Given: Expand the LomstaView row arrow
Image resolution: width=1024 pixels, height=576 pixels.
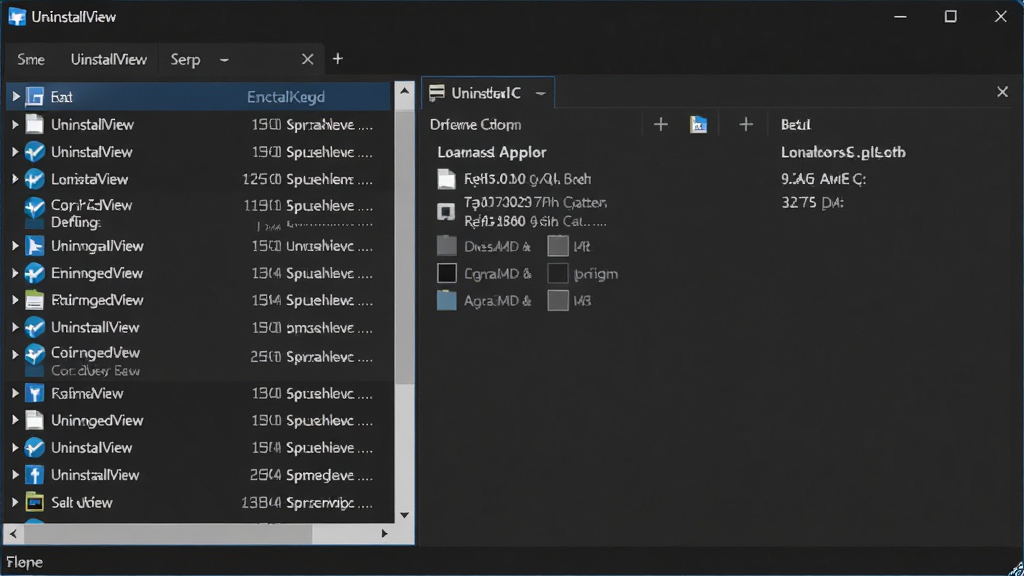Looking at the screenshot, I should (16, 179).
